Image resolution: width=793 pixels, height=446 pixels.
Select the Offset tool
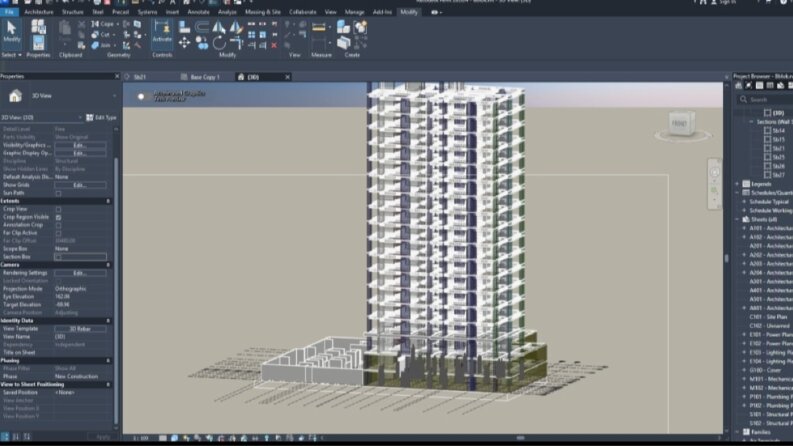click(x=202, y=27)
